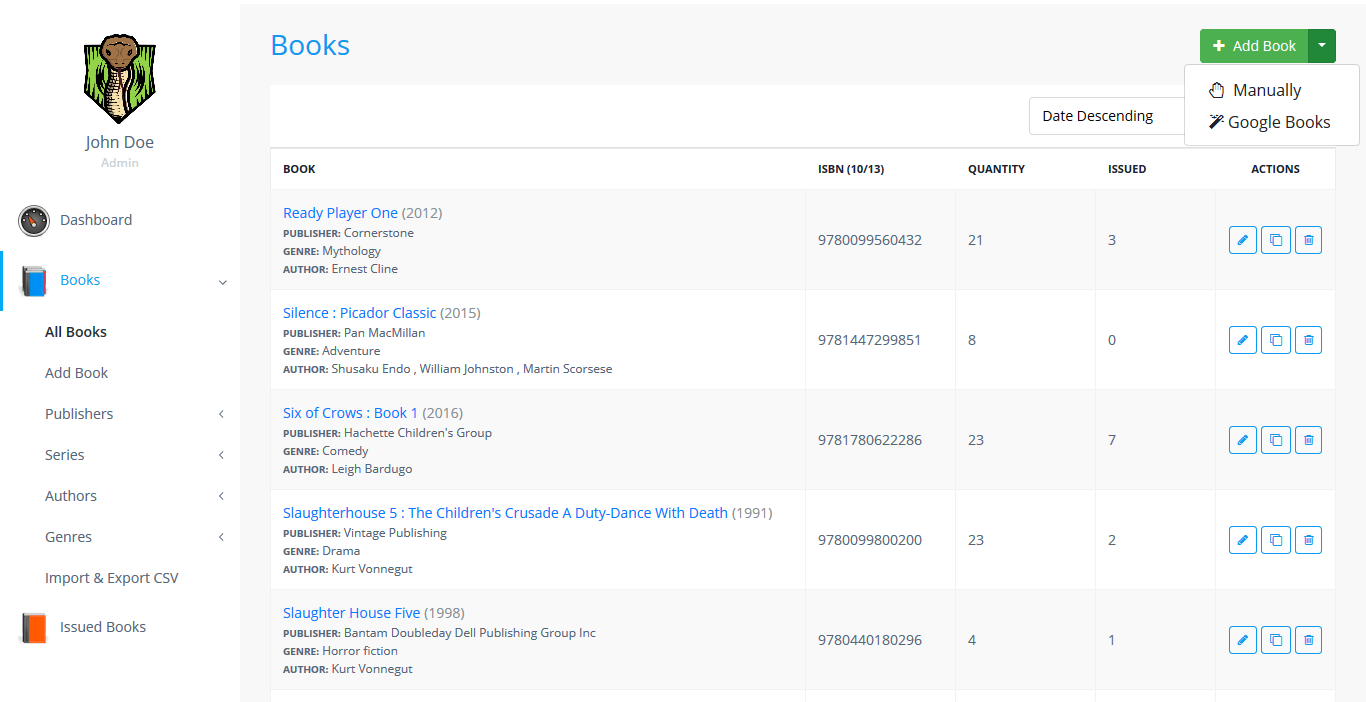Open Import & Export CSV page
1366x702 pixels.
pyautogui.click(x=111, y=578)
